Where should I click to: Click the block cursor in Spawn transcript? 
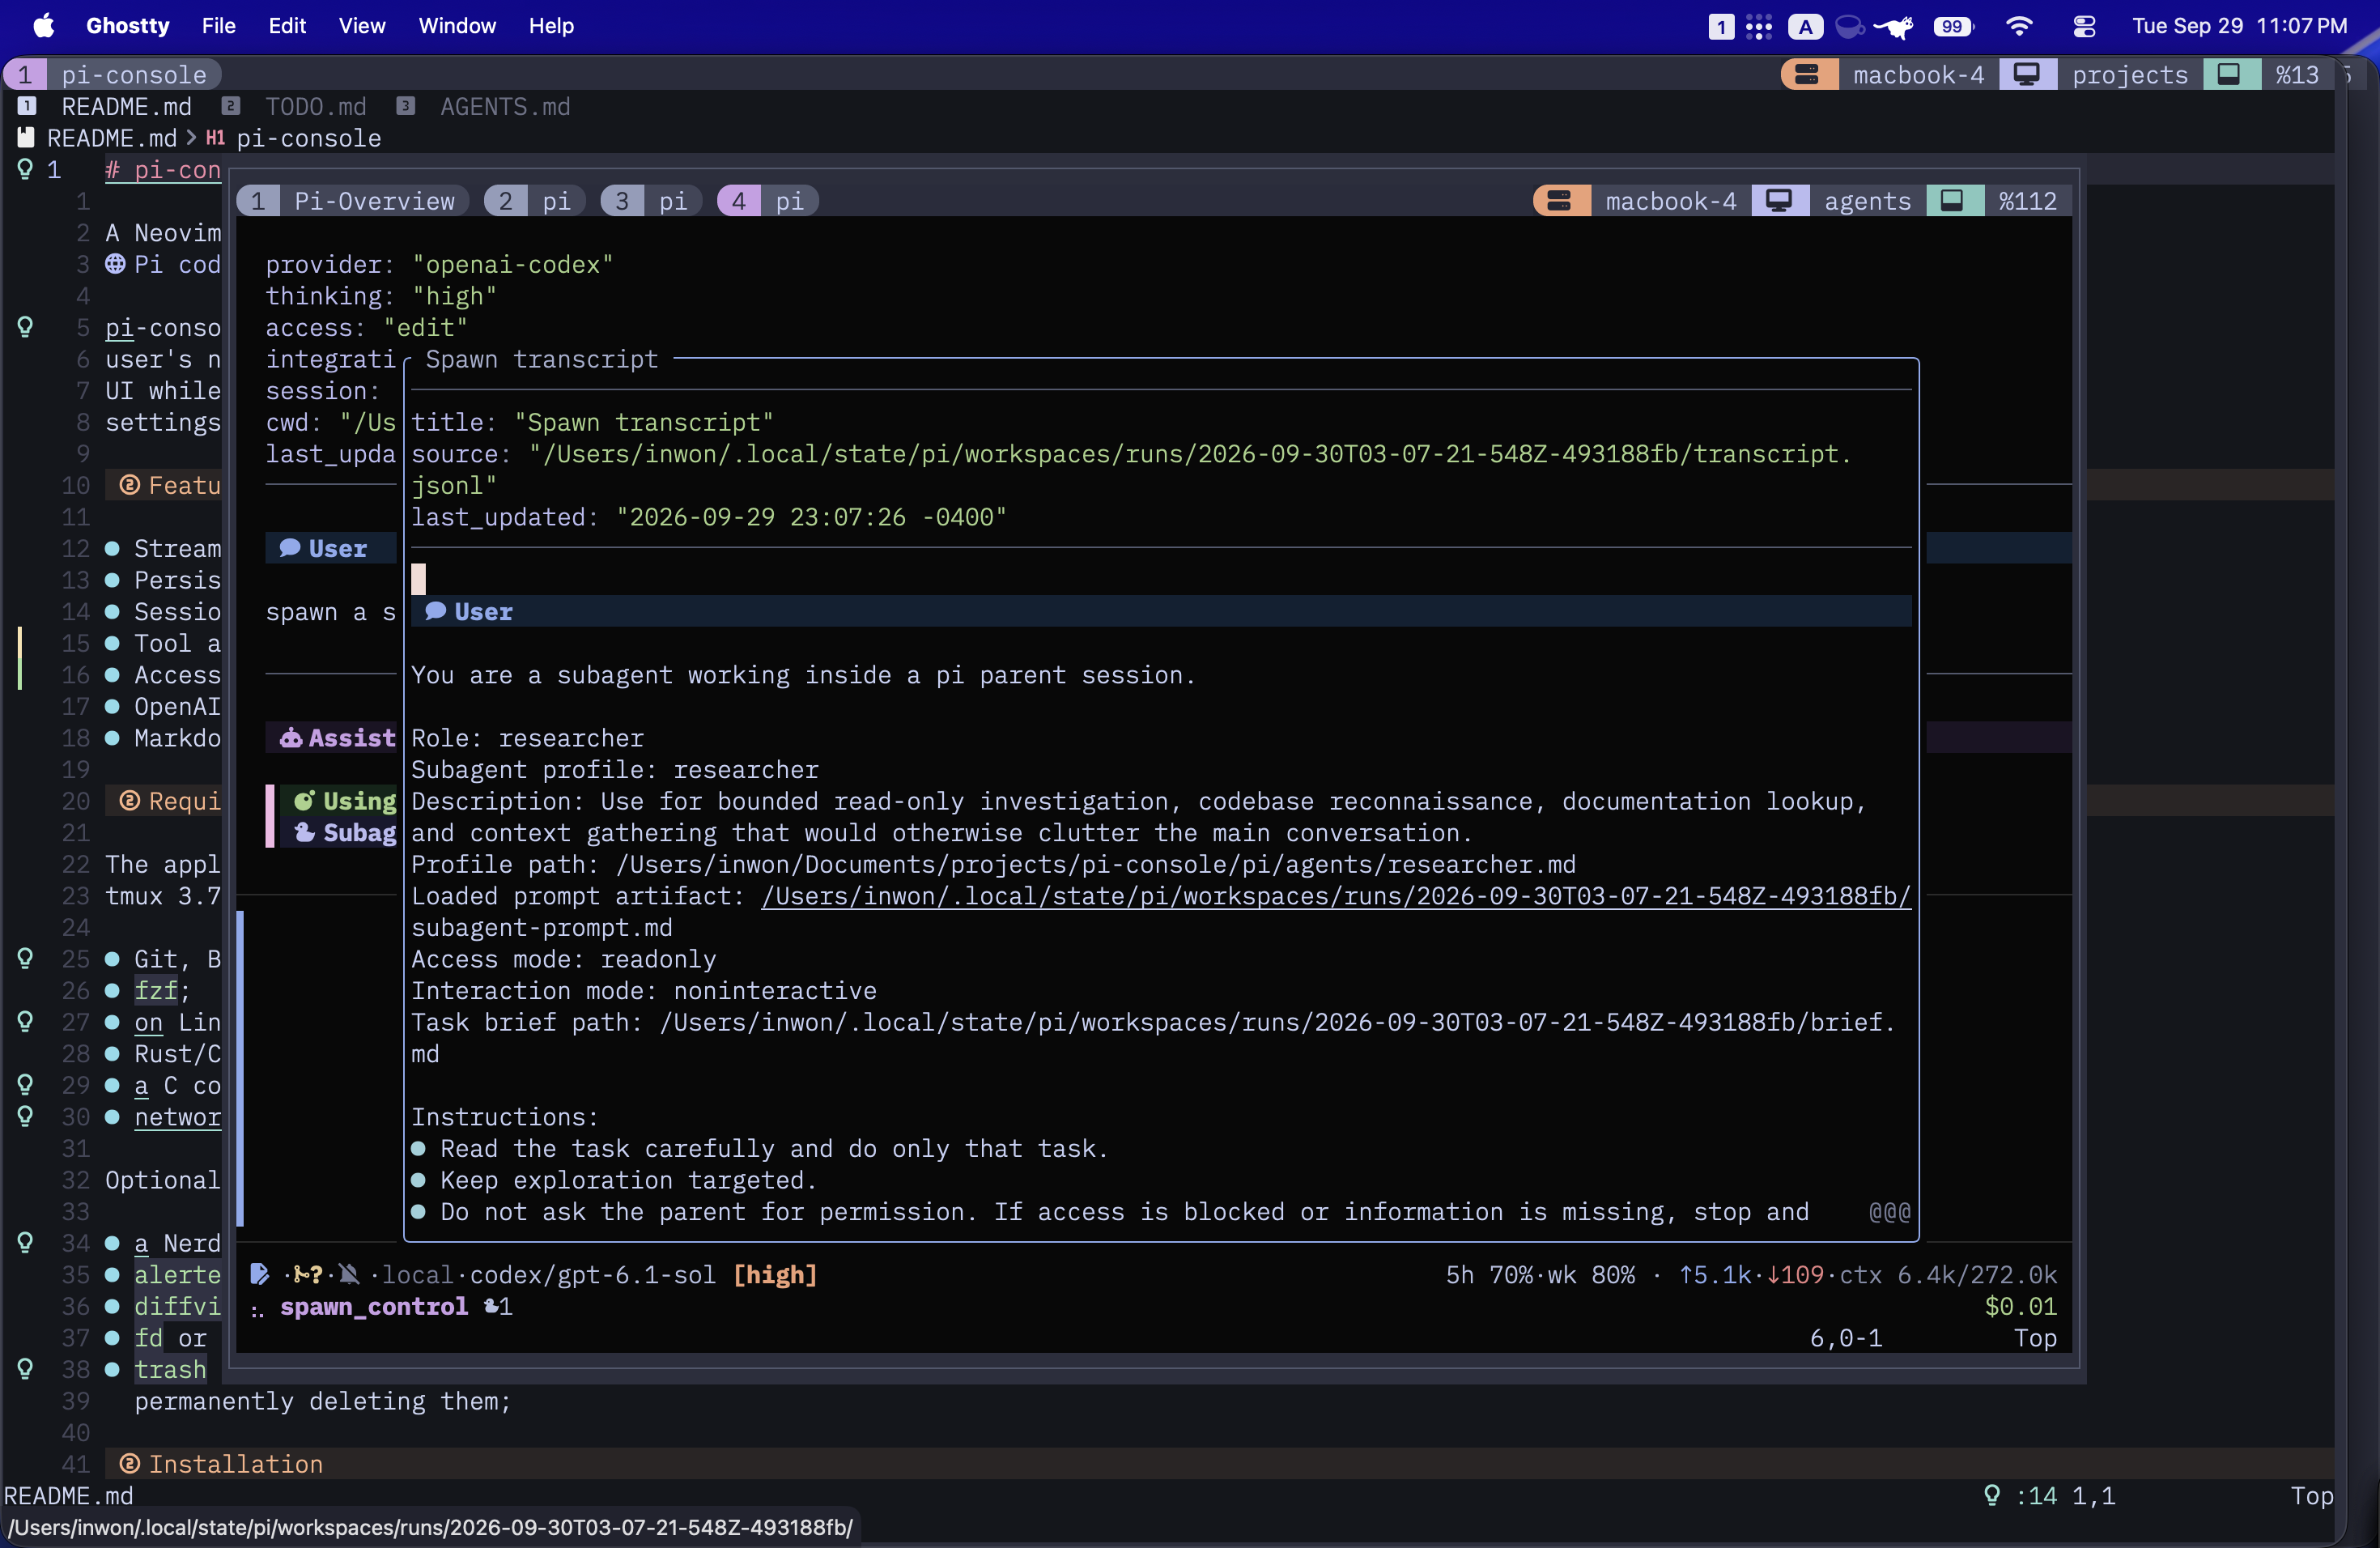click(x=419, y=579)
